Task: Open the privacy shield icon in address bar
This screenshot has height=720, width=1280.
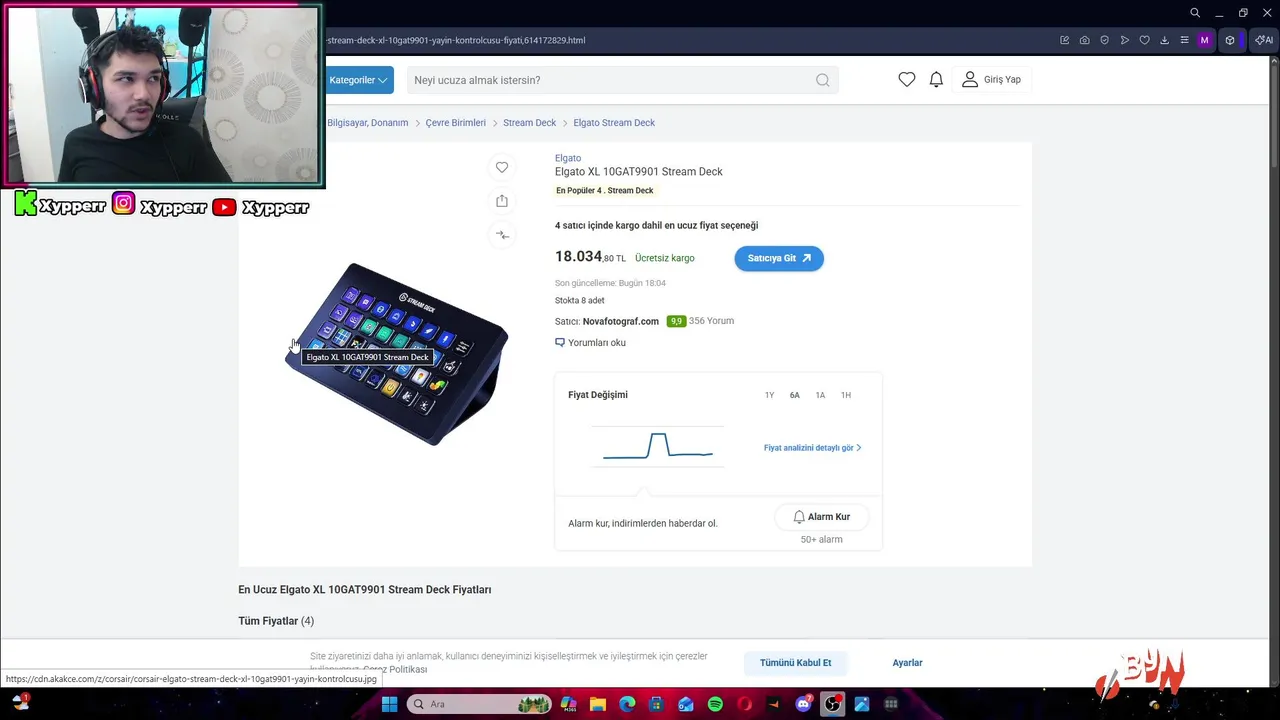Action: (1105, 40)
